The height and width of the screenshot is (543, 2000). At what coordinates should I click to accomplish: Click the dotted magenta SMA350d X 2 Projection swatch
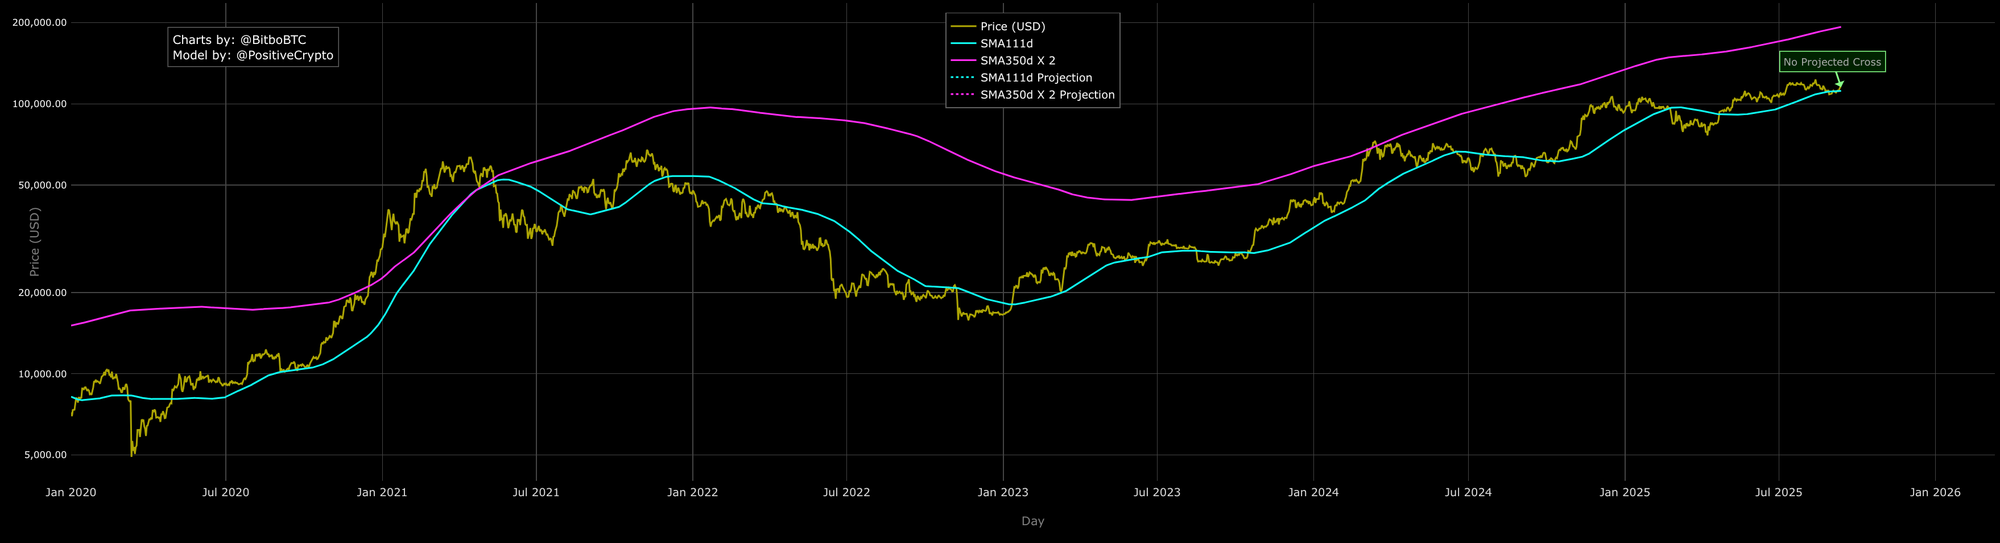(963, 95)
